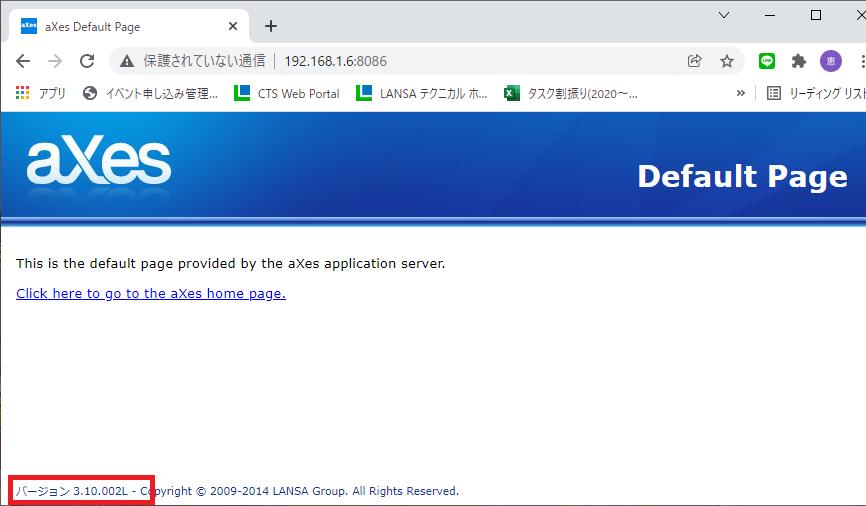The width and height of the screenshot is (866, 506).
Task: Expand the tab search chevron
Action: click(x=724, y=15)
